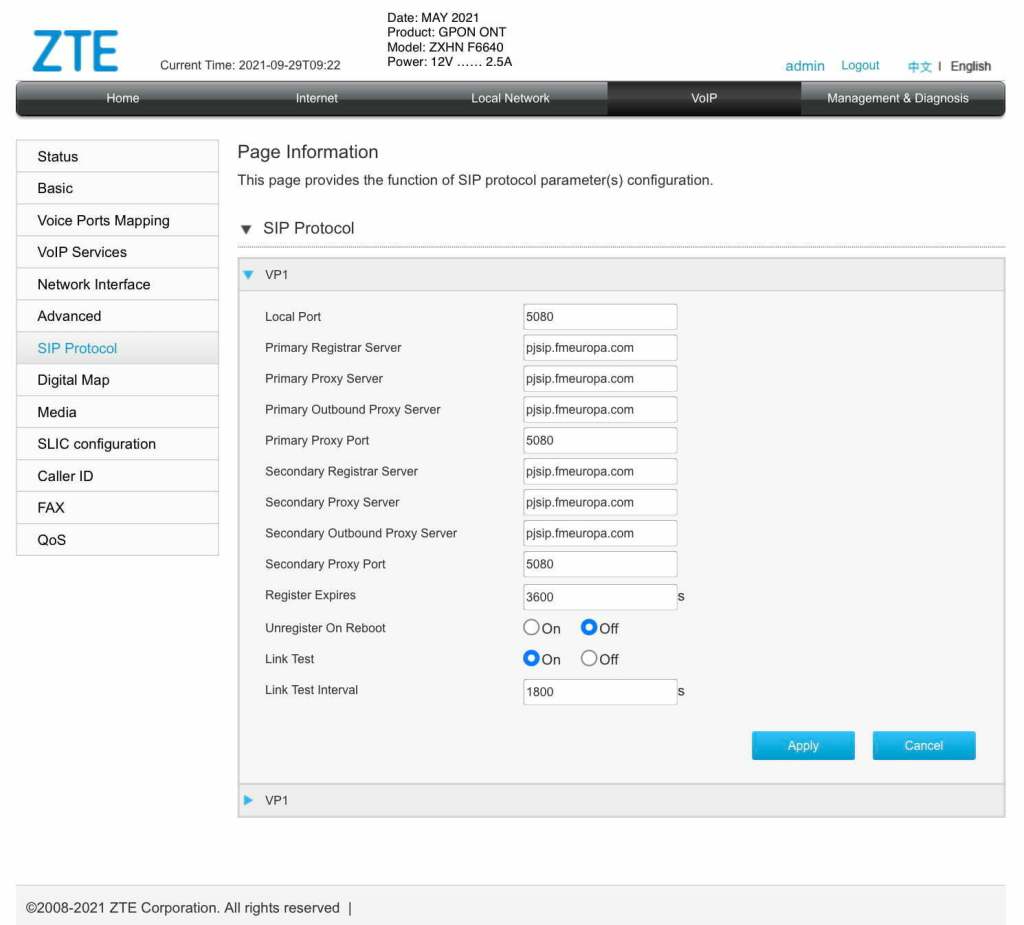This screenshot has width=1024, height=925.
Task: Switch language to Chinese
Action: click(919, 66)
